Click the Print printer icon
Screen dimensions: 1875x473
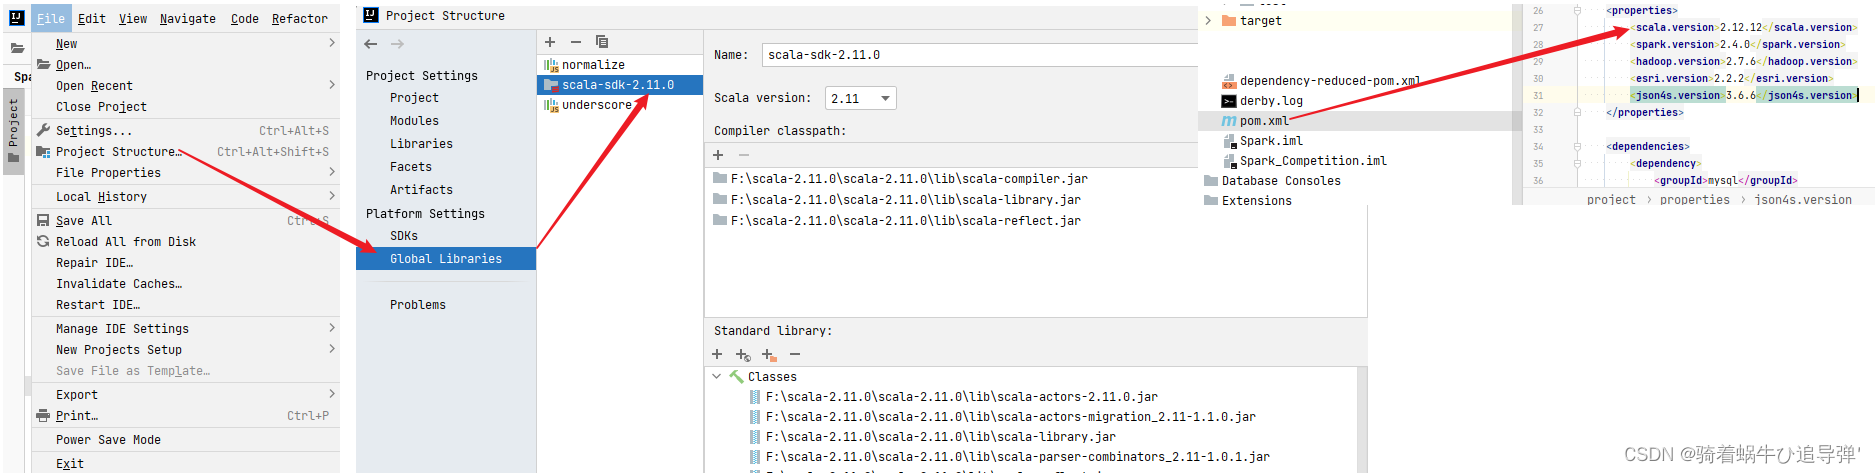[x=43, y=415]
